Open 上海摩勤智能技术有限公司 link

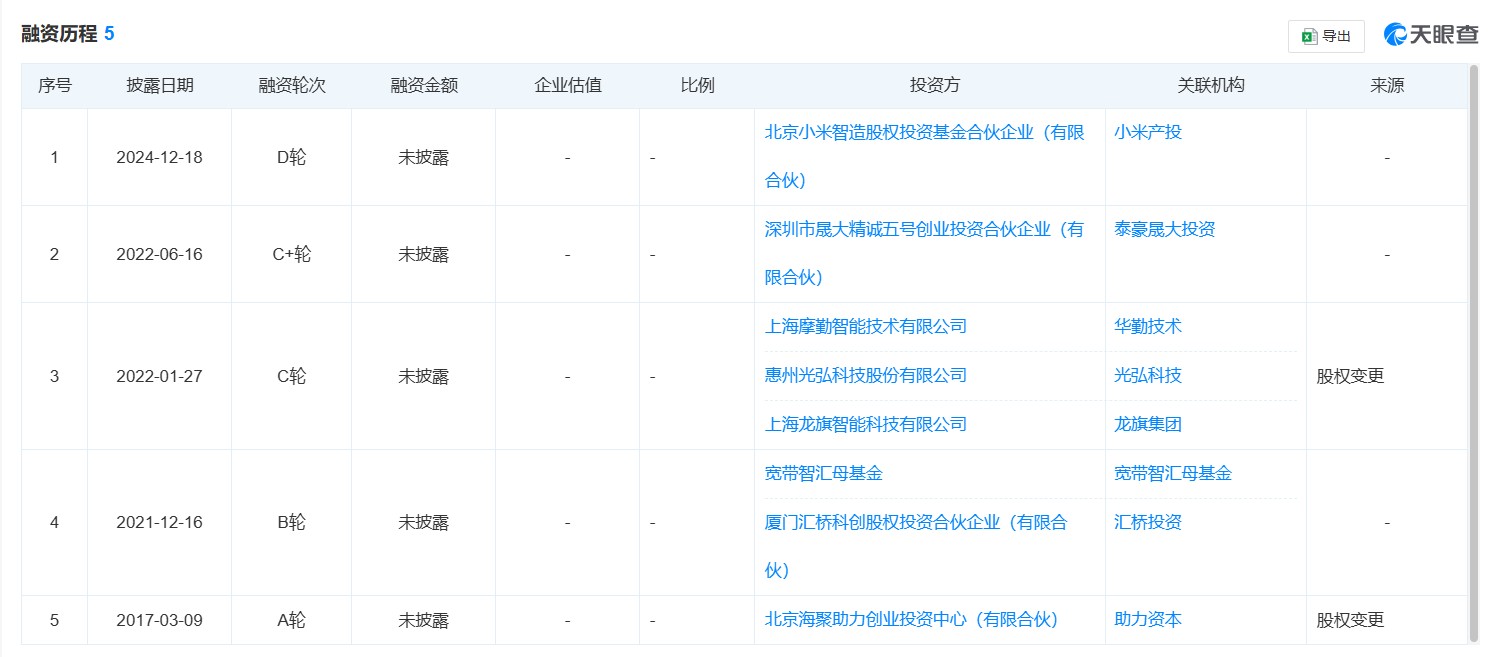866,326
